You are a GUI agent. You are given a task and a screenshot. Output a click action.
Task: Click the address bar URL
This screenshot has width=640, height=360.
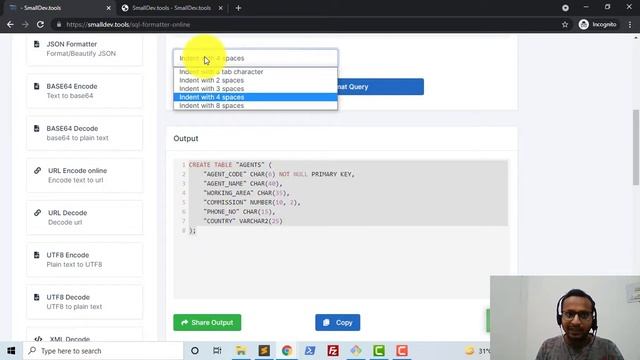(x=128, y=24)
